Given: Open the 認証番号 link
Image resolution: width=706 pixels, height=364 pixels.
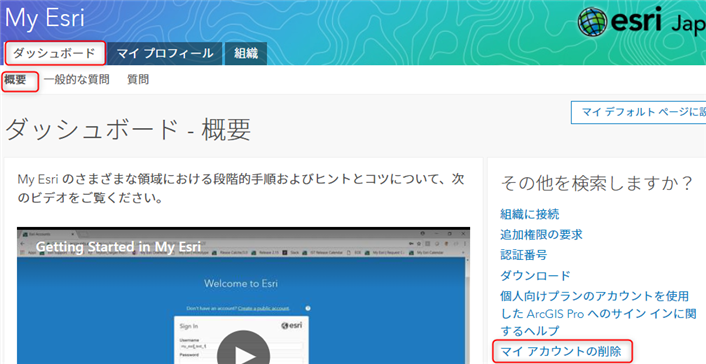Looking at the screenshot, I should 524,255.
